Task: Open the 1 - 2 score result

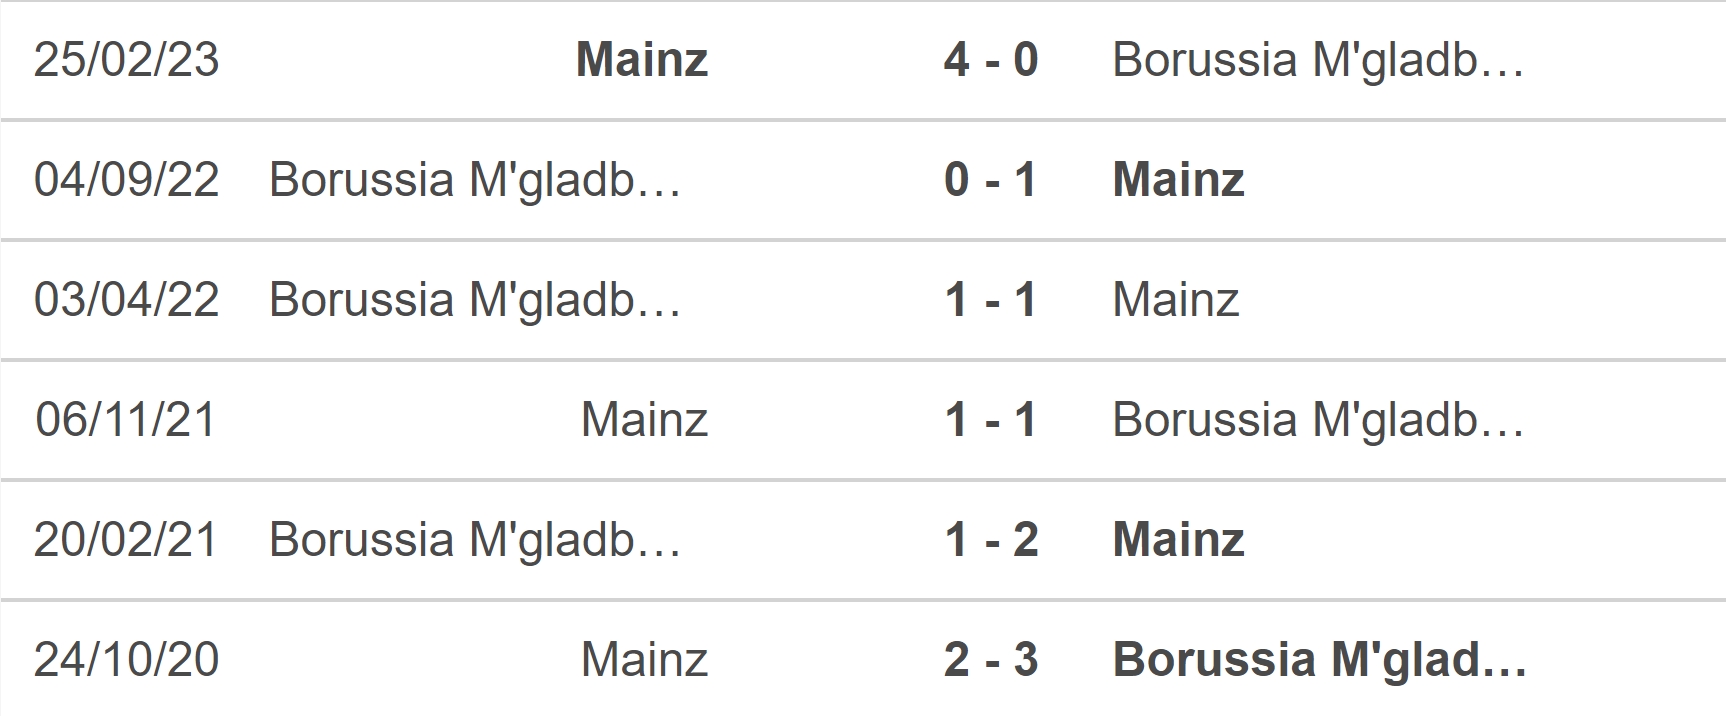Action: 991,540
